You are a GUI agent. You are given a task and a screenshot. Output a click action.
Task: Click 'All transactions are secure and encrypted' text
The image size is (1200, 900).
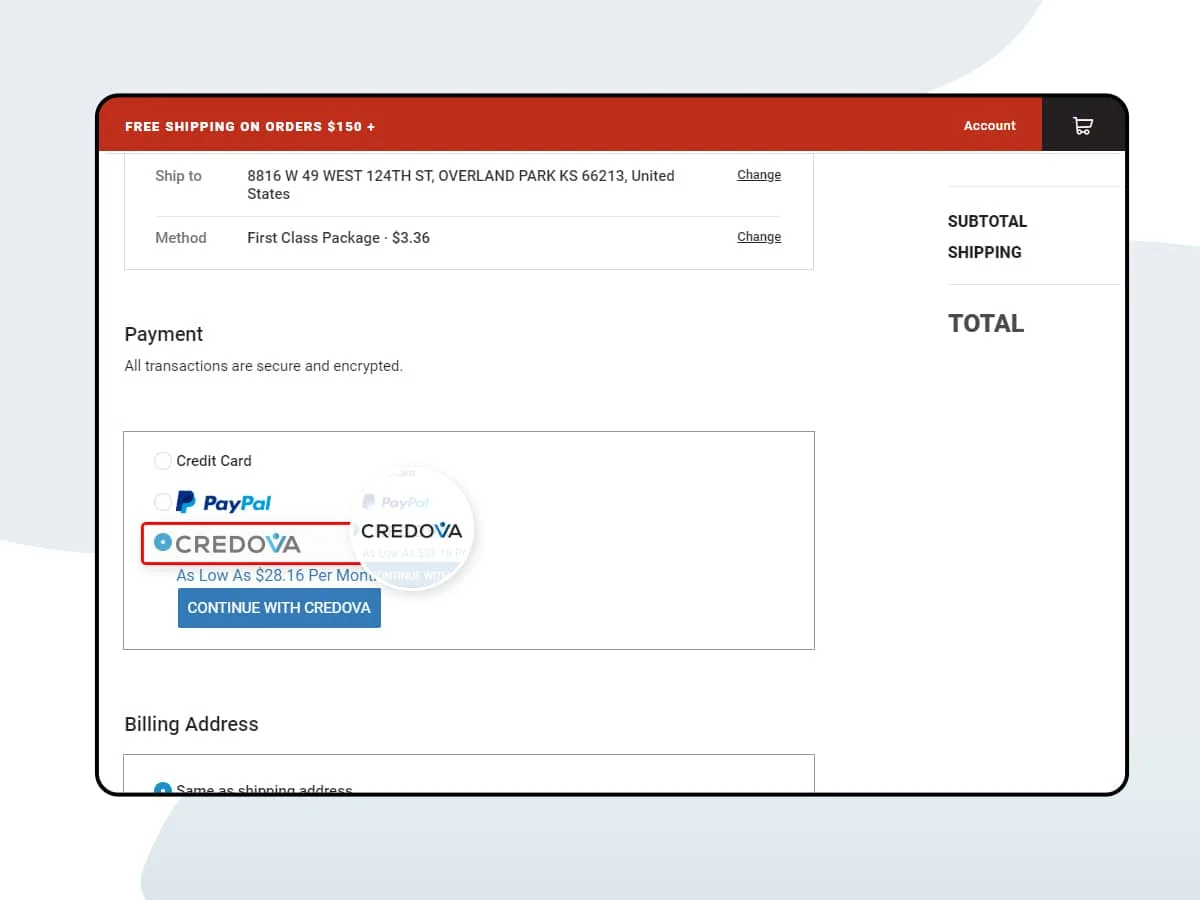tap(264, 366)
